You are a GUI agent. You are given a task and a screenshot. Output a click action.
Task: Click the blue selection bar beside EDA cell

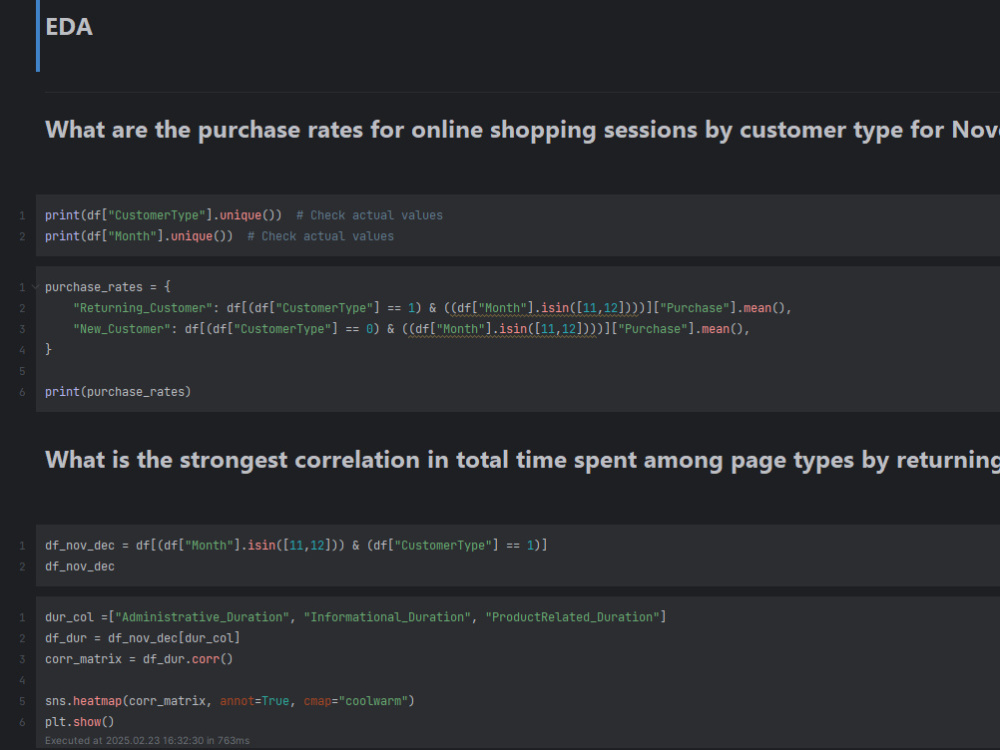coord(38,36)
